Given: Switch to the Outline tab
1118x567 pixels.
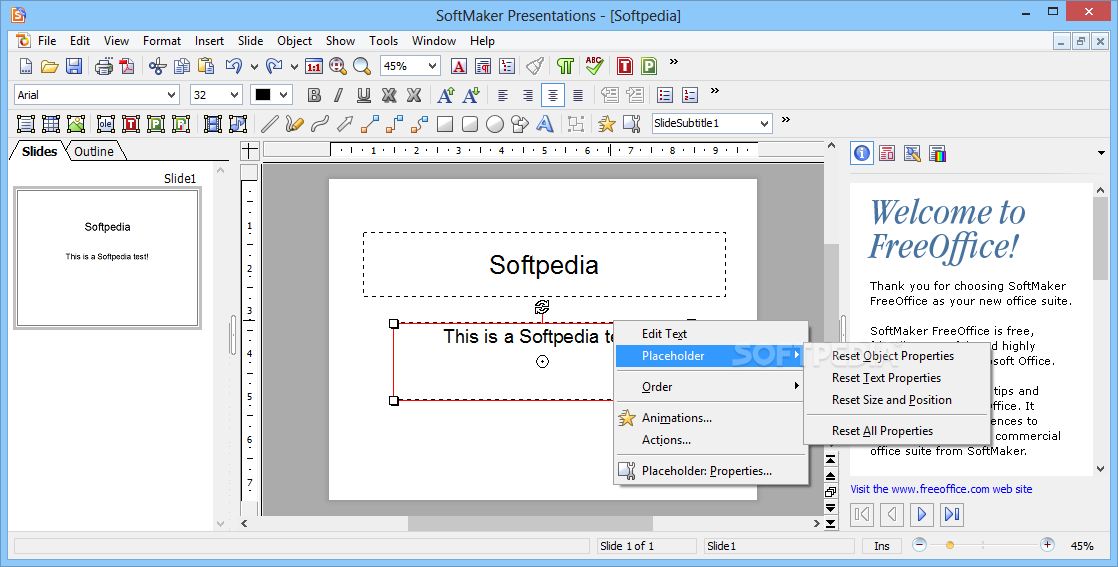Looking at the screenshot, I should (x=94, y=151).
